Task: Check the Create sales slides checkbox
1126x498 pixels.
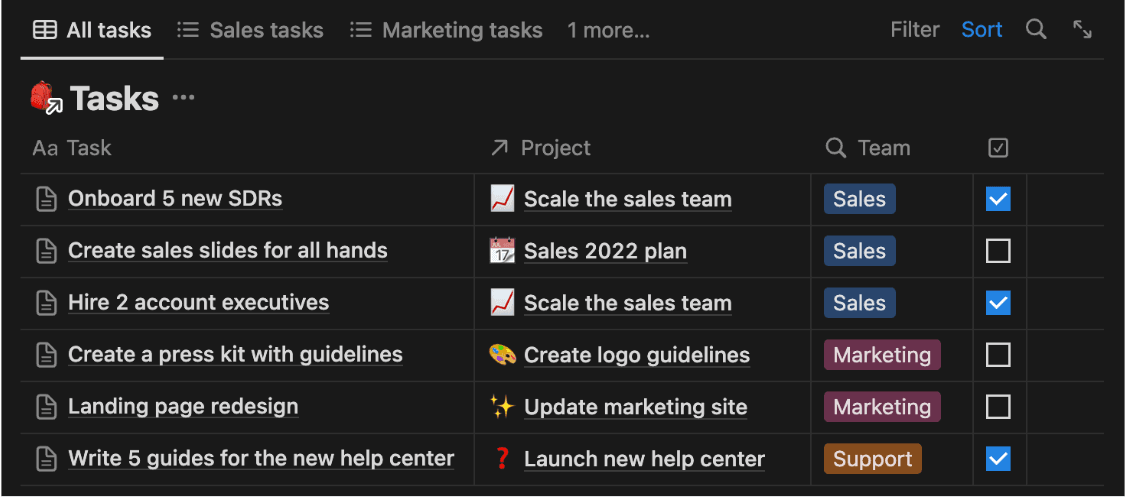Action: click(x=998, y=251)
